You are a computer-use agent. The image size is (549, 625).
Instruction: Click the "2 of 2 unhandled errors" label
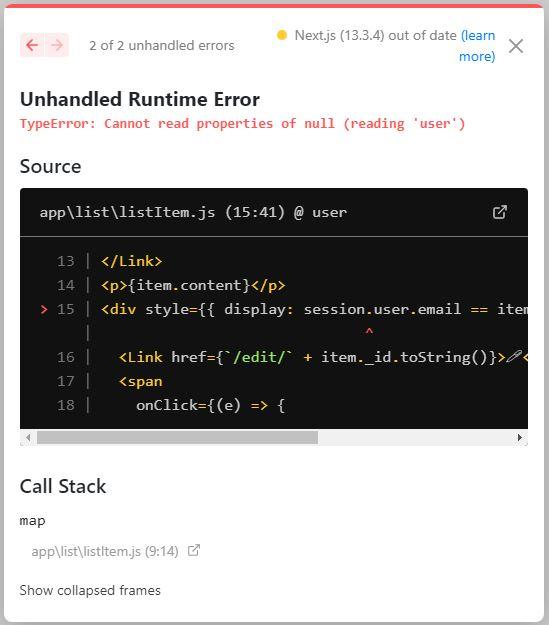pyautogui.click(x=162, y=45)
